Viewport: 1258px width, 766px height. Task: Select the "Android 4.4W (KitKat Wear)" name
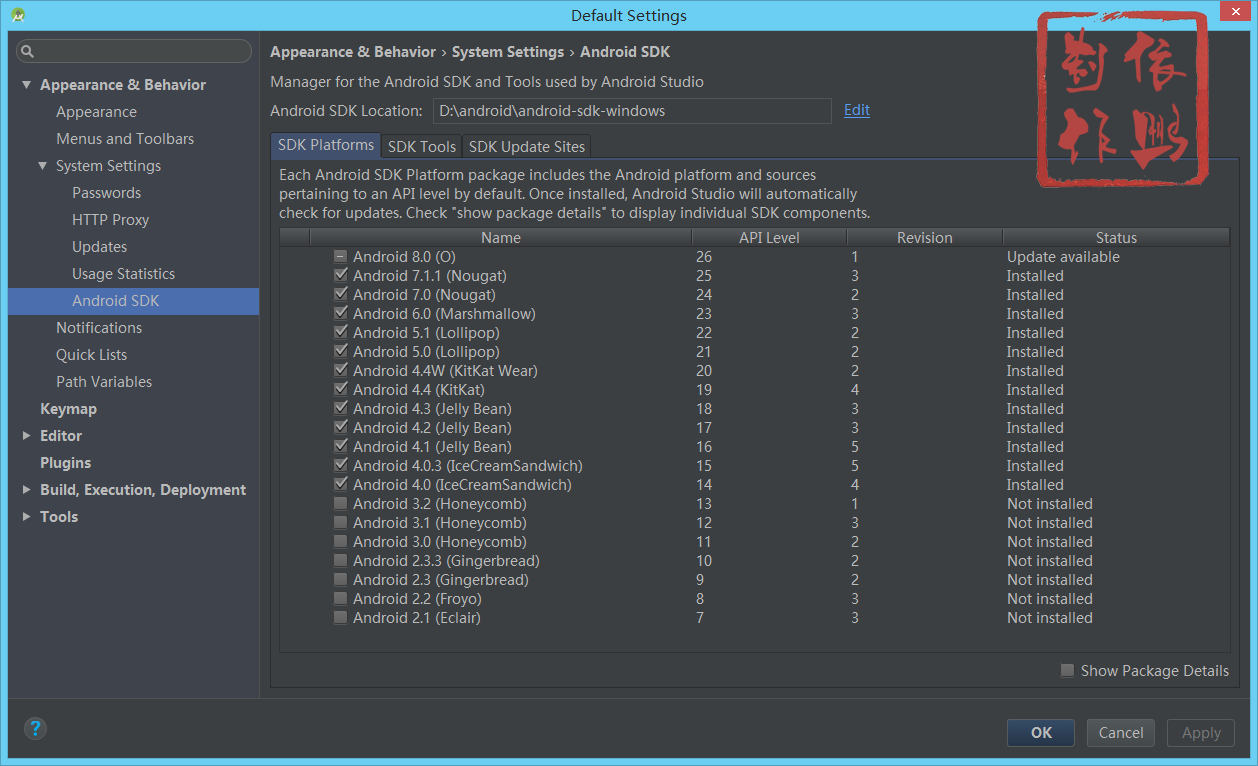coord(445,371)
